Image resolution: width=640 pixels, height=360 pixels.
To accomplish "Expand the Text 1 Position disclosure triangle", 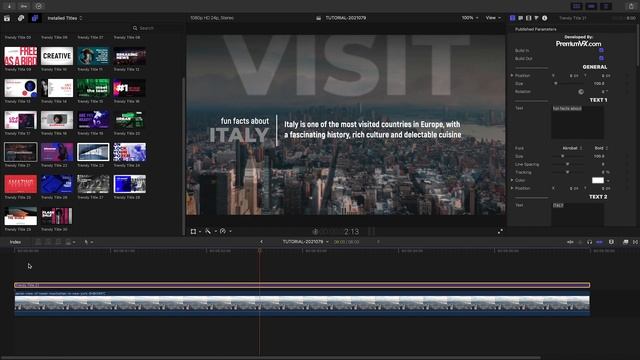I will click(x=512, y=188).
